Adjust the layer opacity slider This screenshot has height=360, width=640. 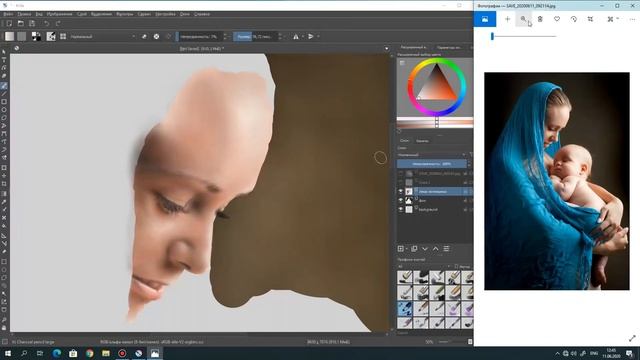[432, 164]
